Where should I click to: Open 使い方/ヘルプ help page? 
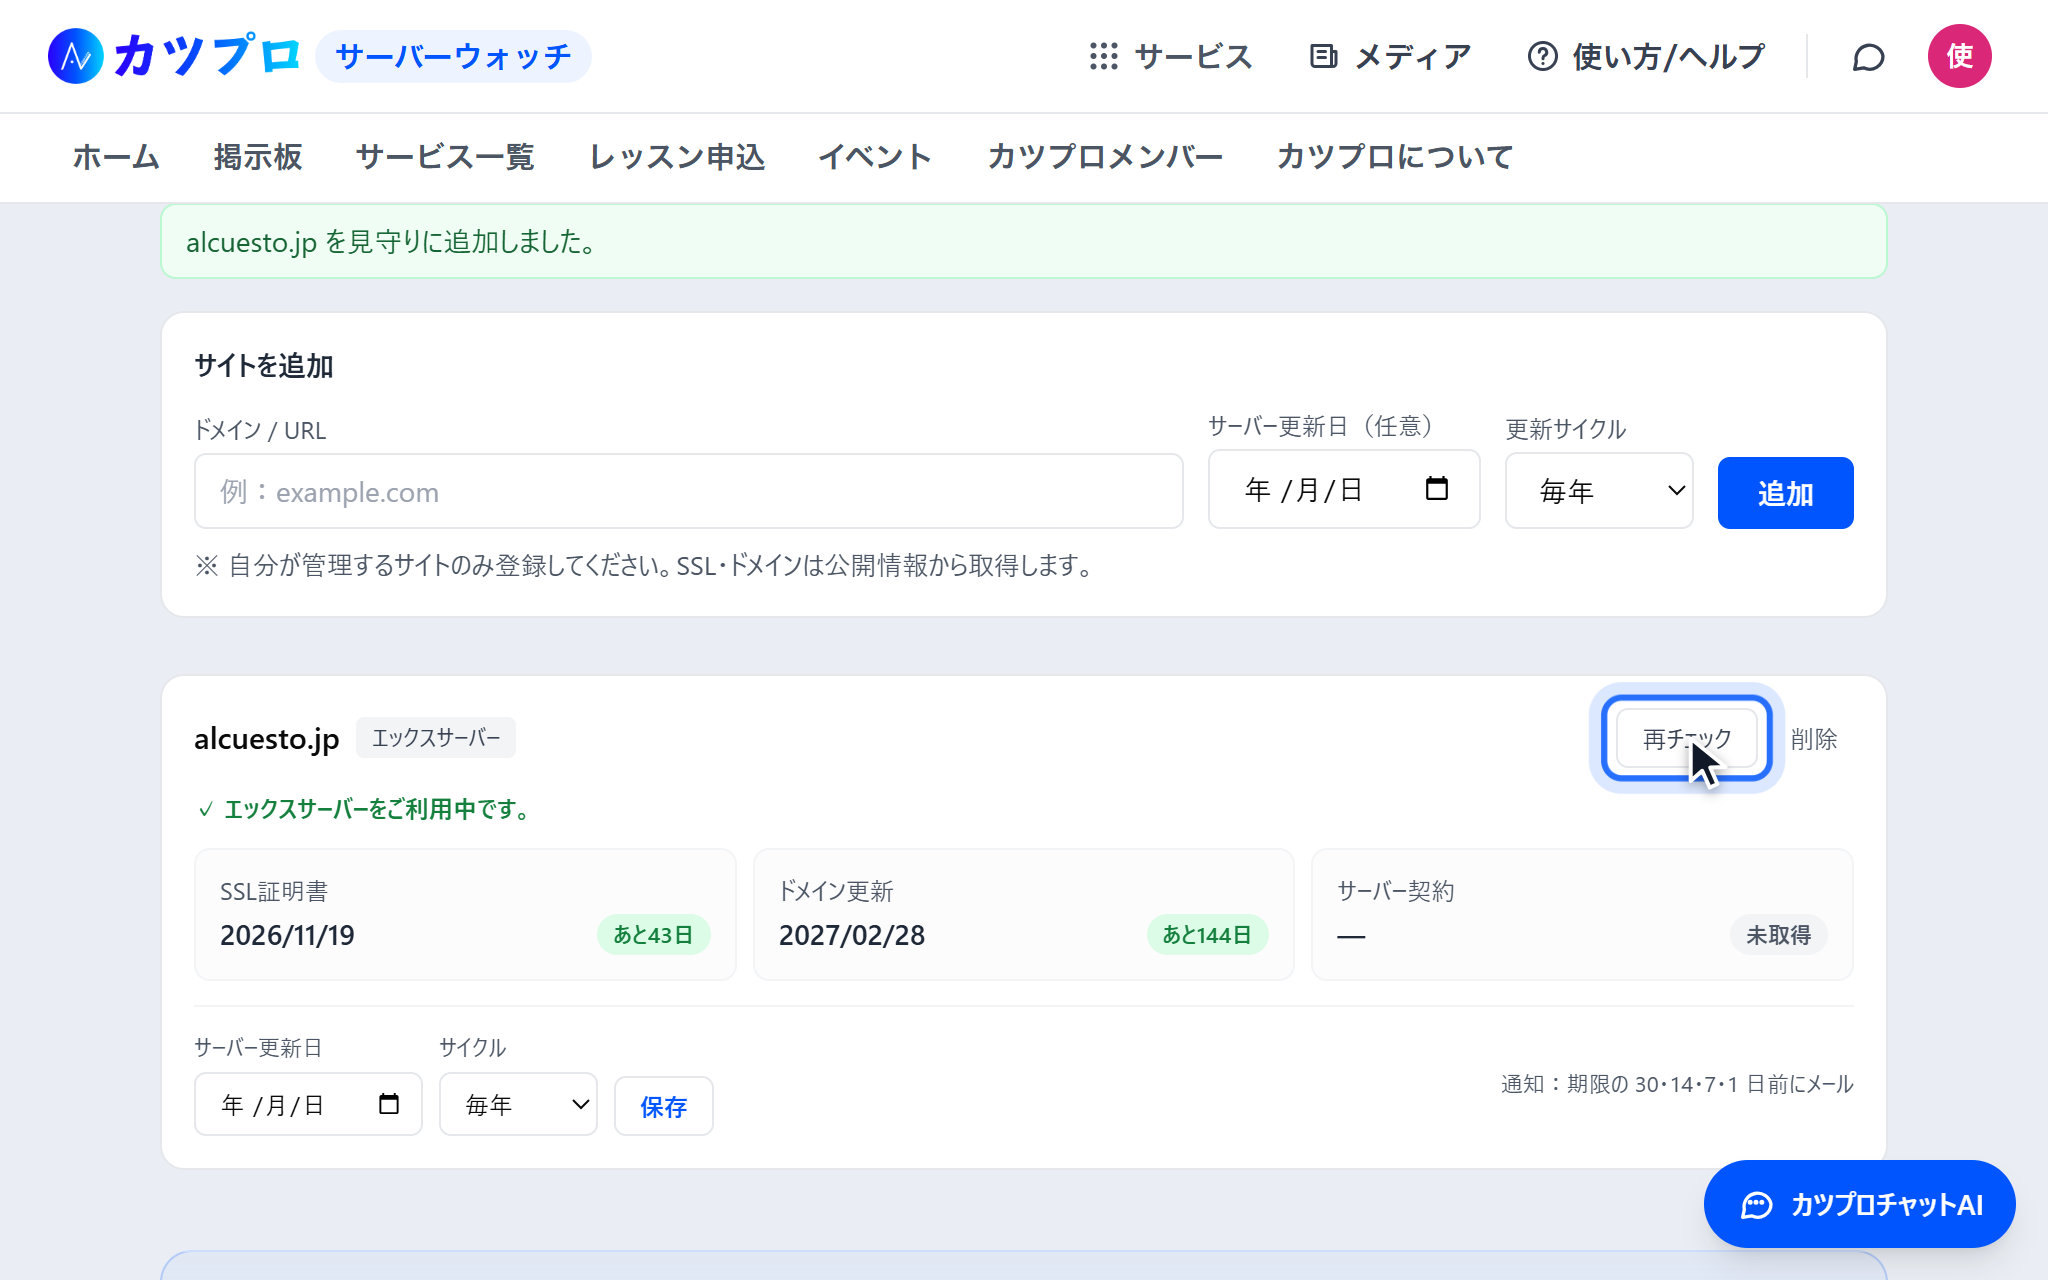click(x=1646, y=56)
